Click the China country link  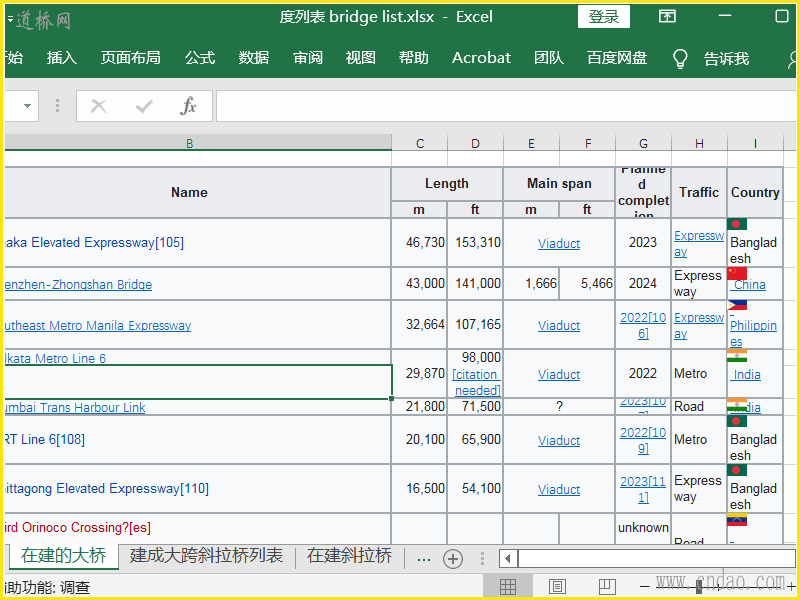click(x=749, y=285)
